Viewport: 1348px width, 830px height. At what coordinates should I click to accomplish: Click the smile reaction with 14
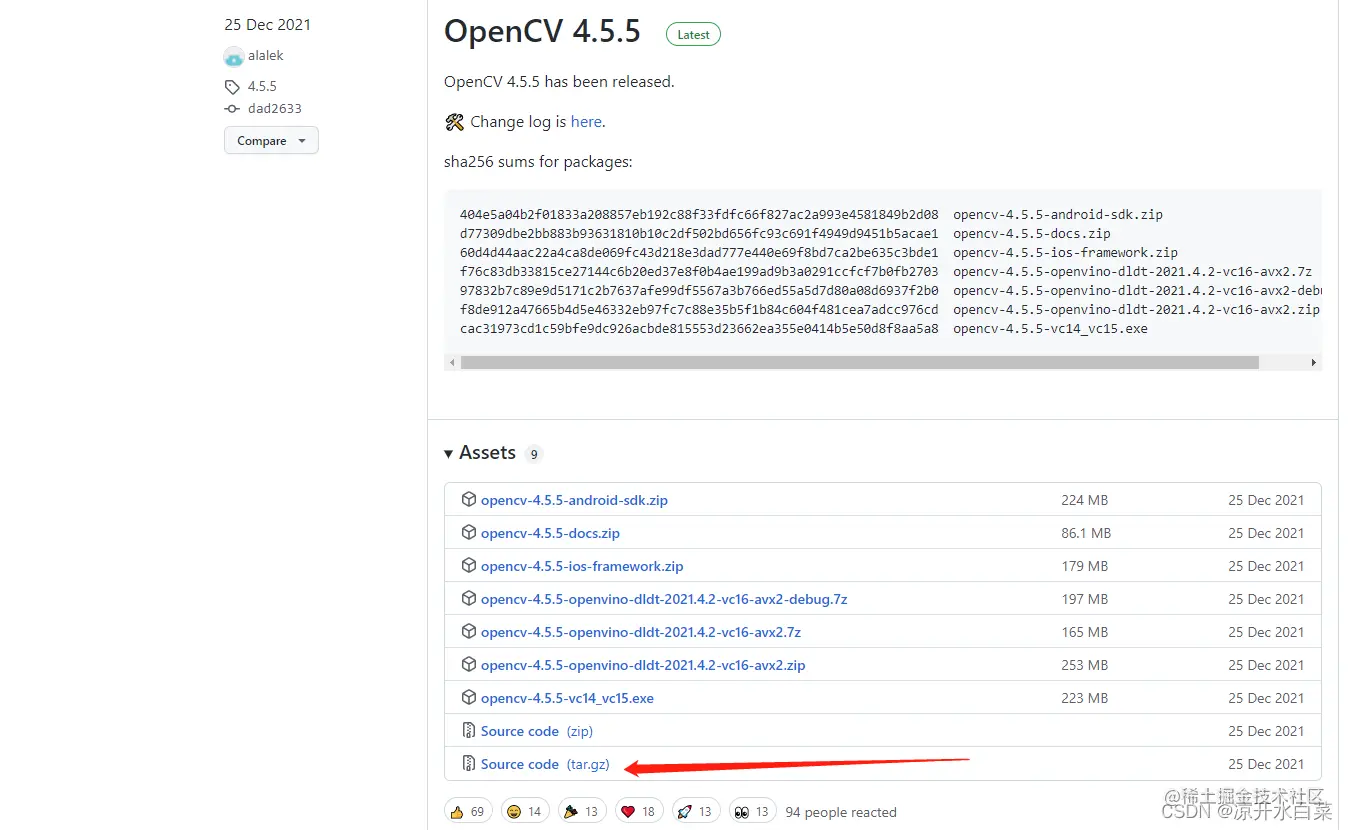(x=524, y=811)
